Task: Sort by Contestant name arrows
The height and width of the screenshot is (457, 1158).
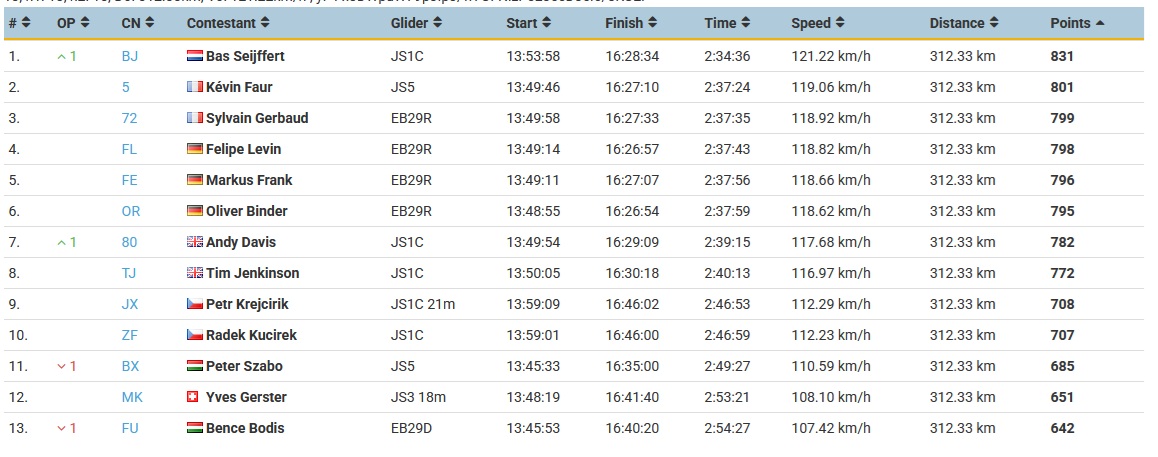Action: pyautogui.click(x=265, y=23)
